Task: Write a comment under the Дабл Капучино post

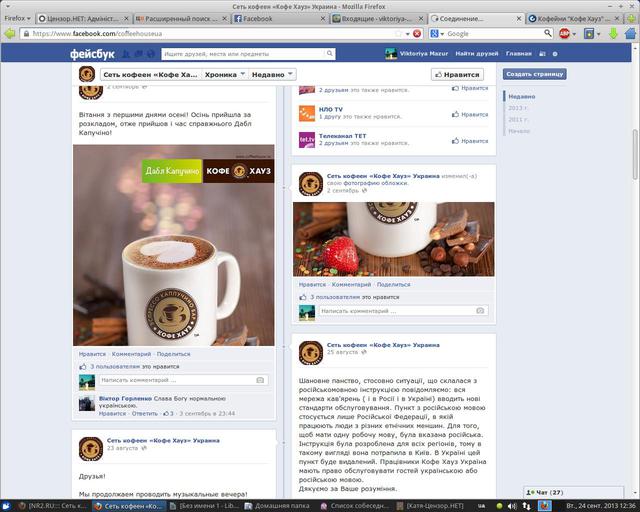Action: click(x=177, y=380)
